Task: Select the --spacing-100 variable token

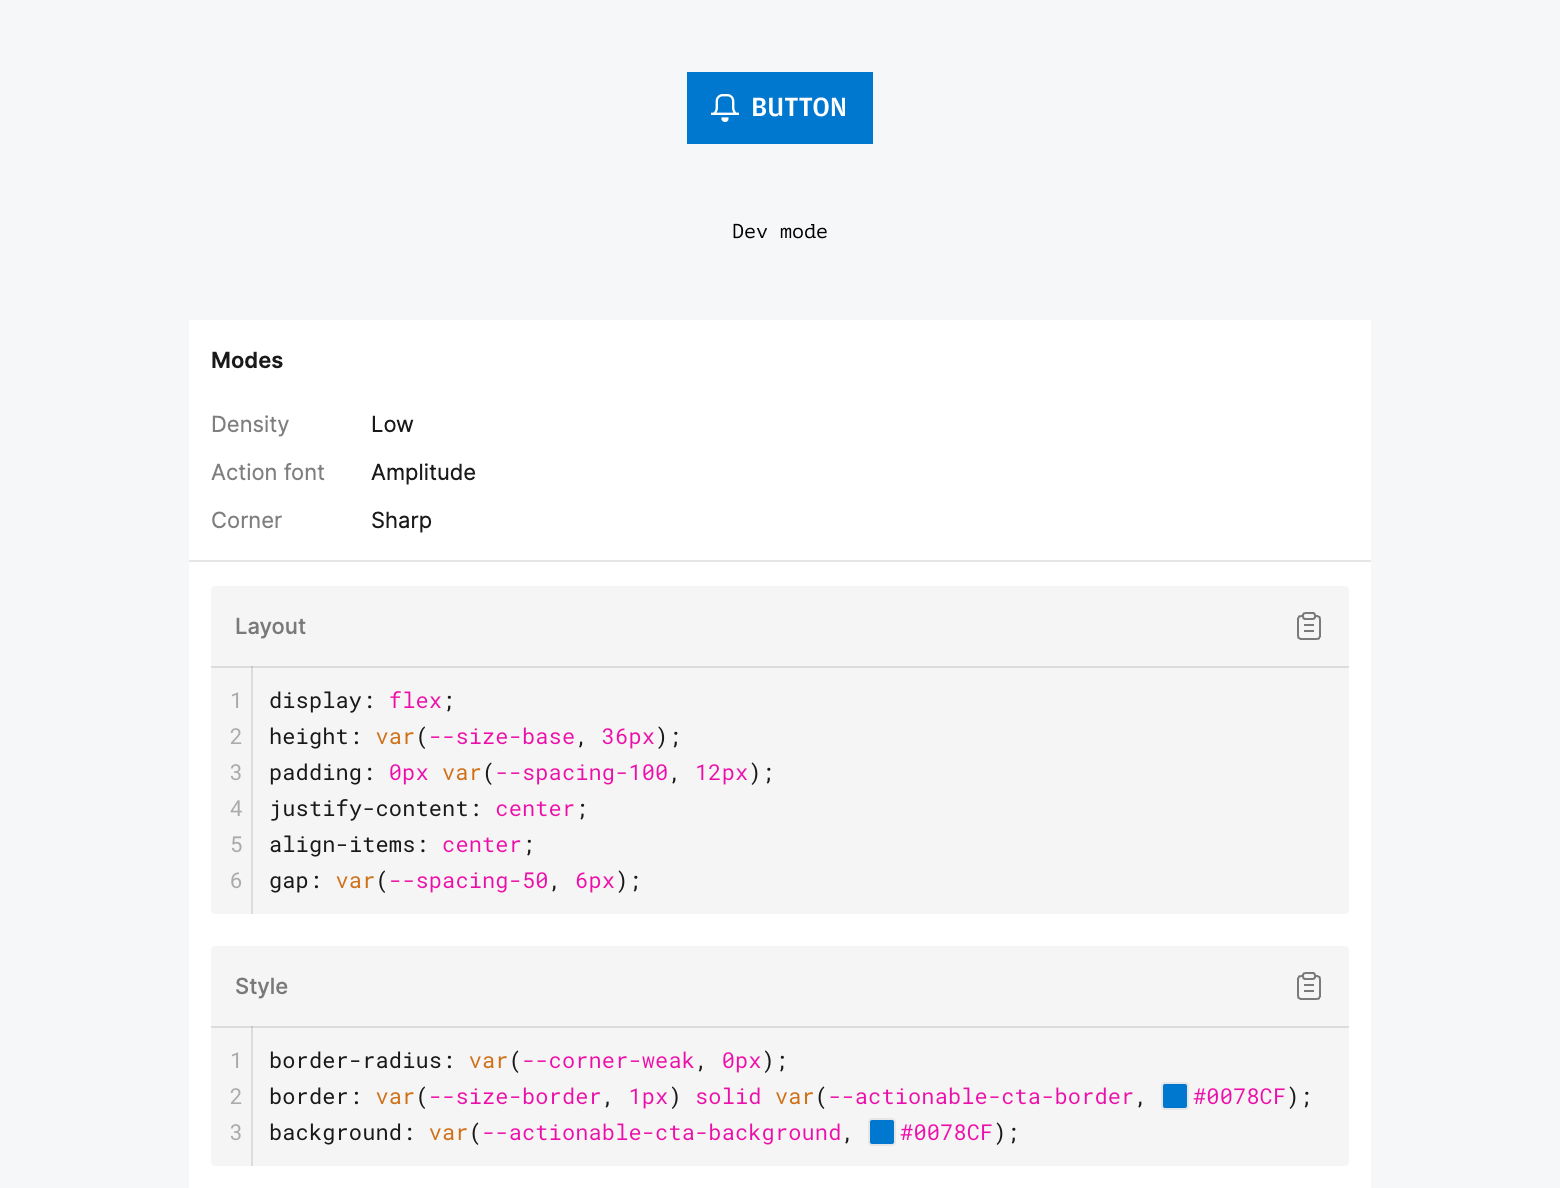Action: pos(581,772)
